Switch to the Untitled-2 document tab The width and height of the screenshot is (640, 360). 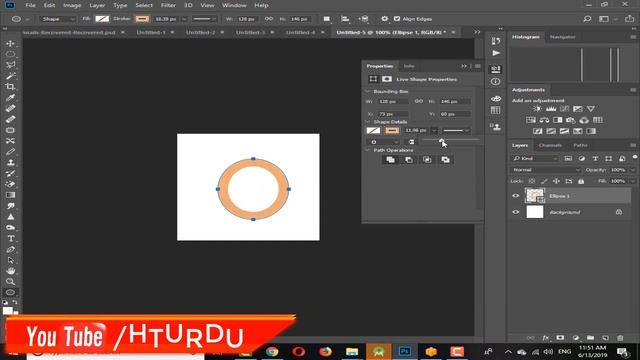[x=200, y=32]
